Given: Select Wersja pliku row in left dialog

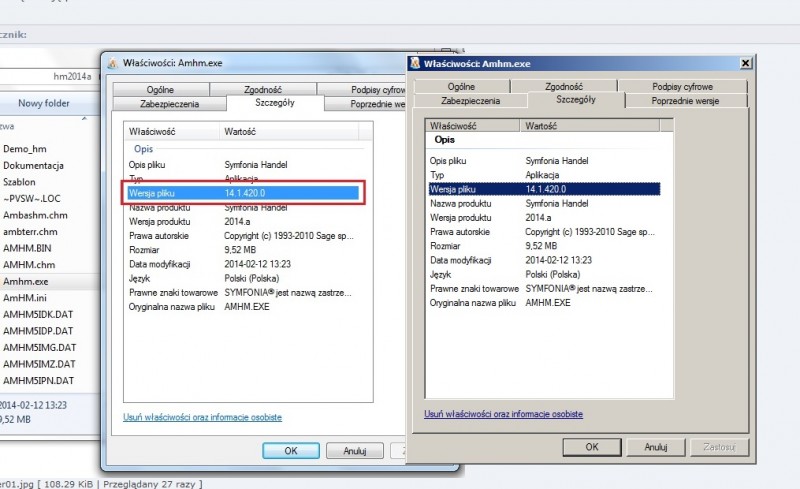Looking at the screenshot, I should pos(242,193).
